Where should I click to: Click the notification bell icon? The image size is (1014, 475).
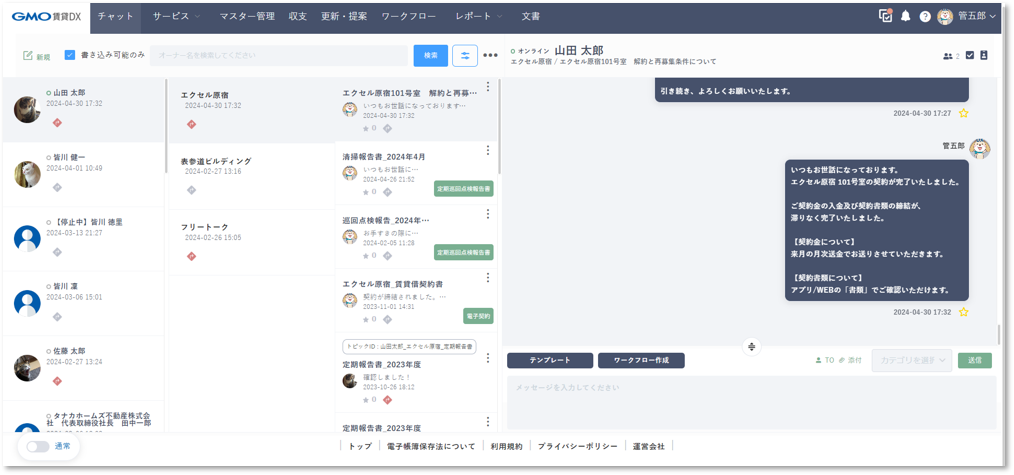click(906, 17)
